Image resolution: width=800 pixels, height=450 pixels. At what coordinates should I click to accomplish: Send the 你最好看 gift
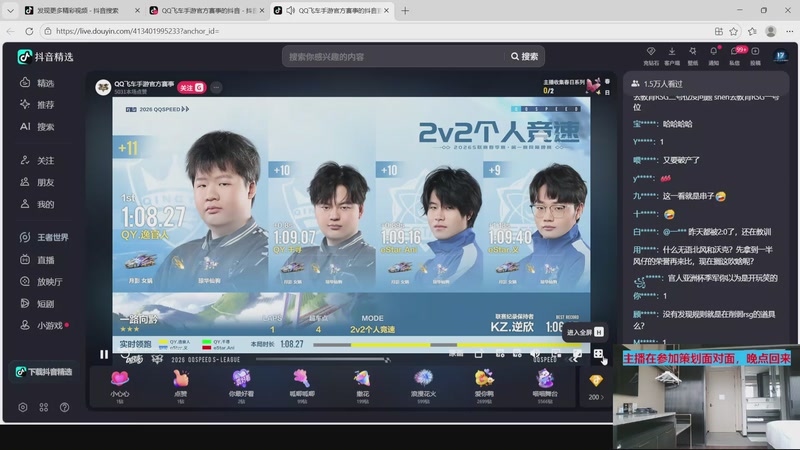coord(241,386)
